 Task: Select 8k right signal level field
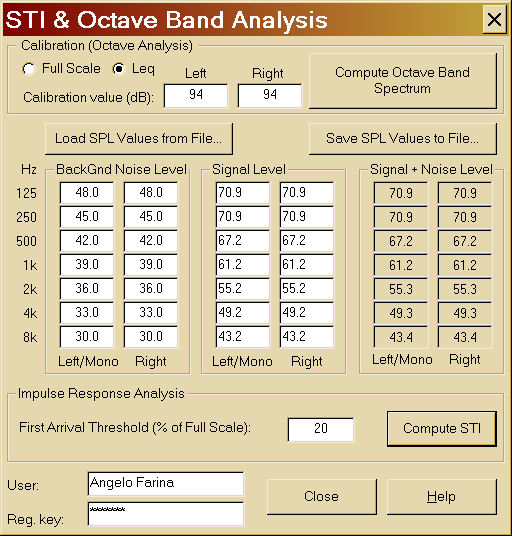(x=307, y=337)
